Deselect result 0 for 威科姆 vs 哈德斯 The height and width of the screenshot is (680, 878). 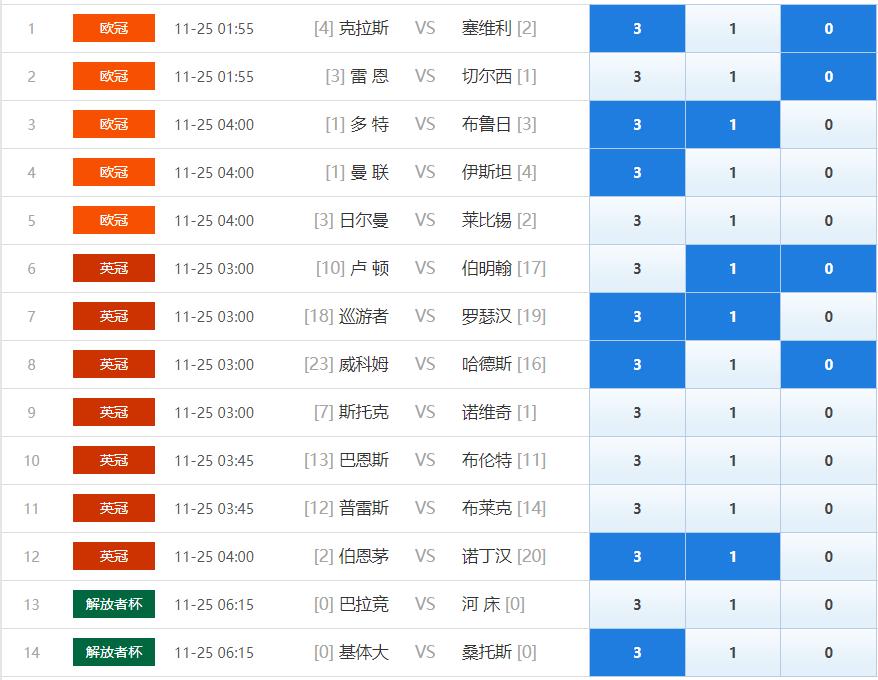828,365
